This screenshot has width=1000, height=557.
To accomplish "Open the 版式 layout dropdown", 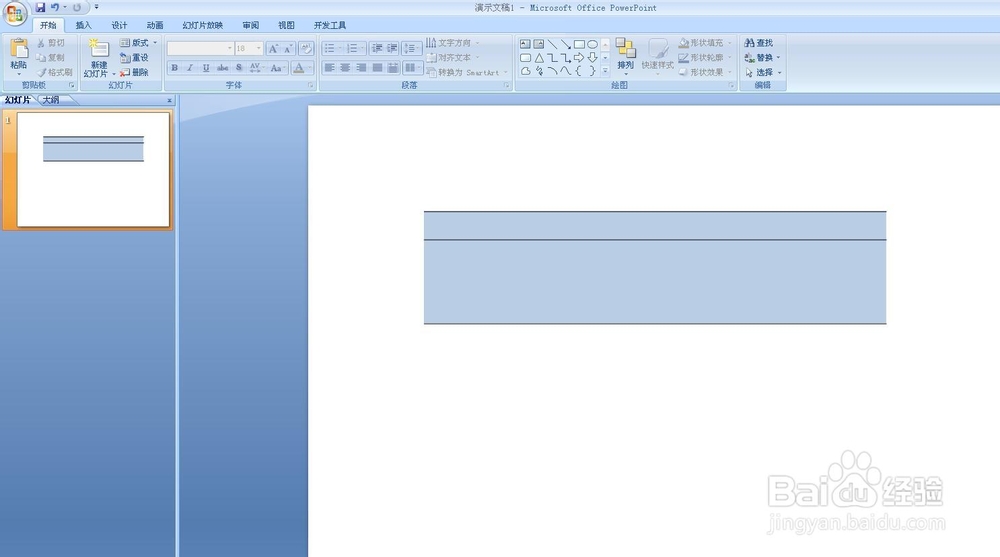I will [x=138, y=43].
